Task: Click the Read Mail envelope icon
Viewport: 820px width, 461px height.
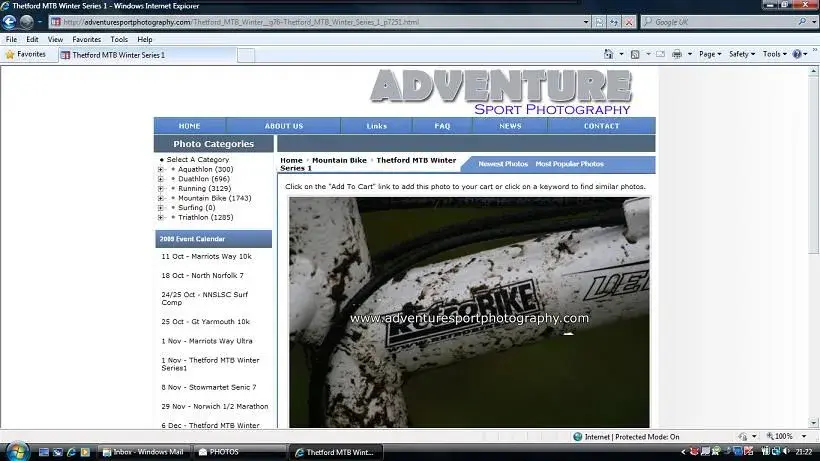Action: (660, 54)
